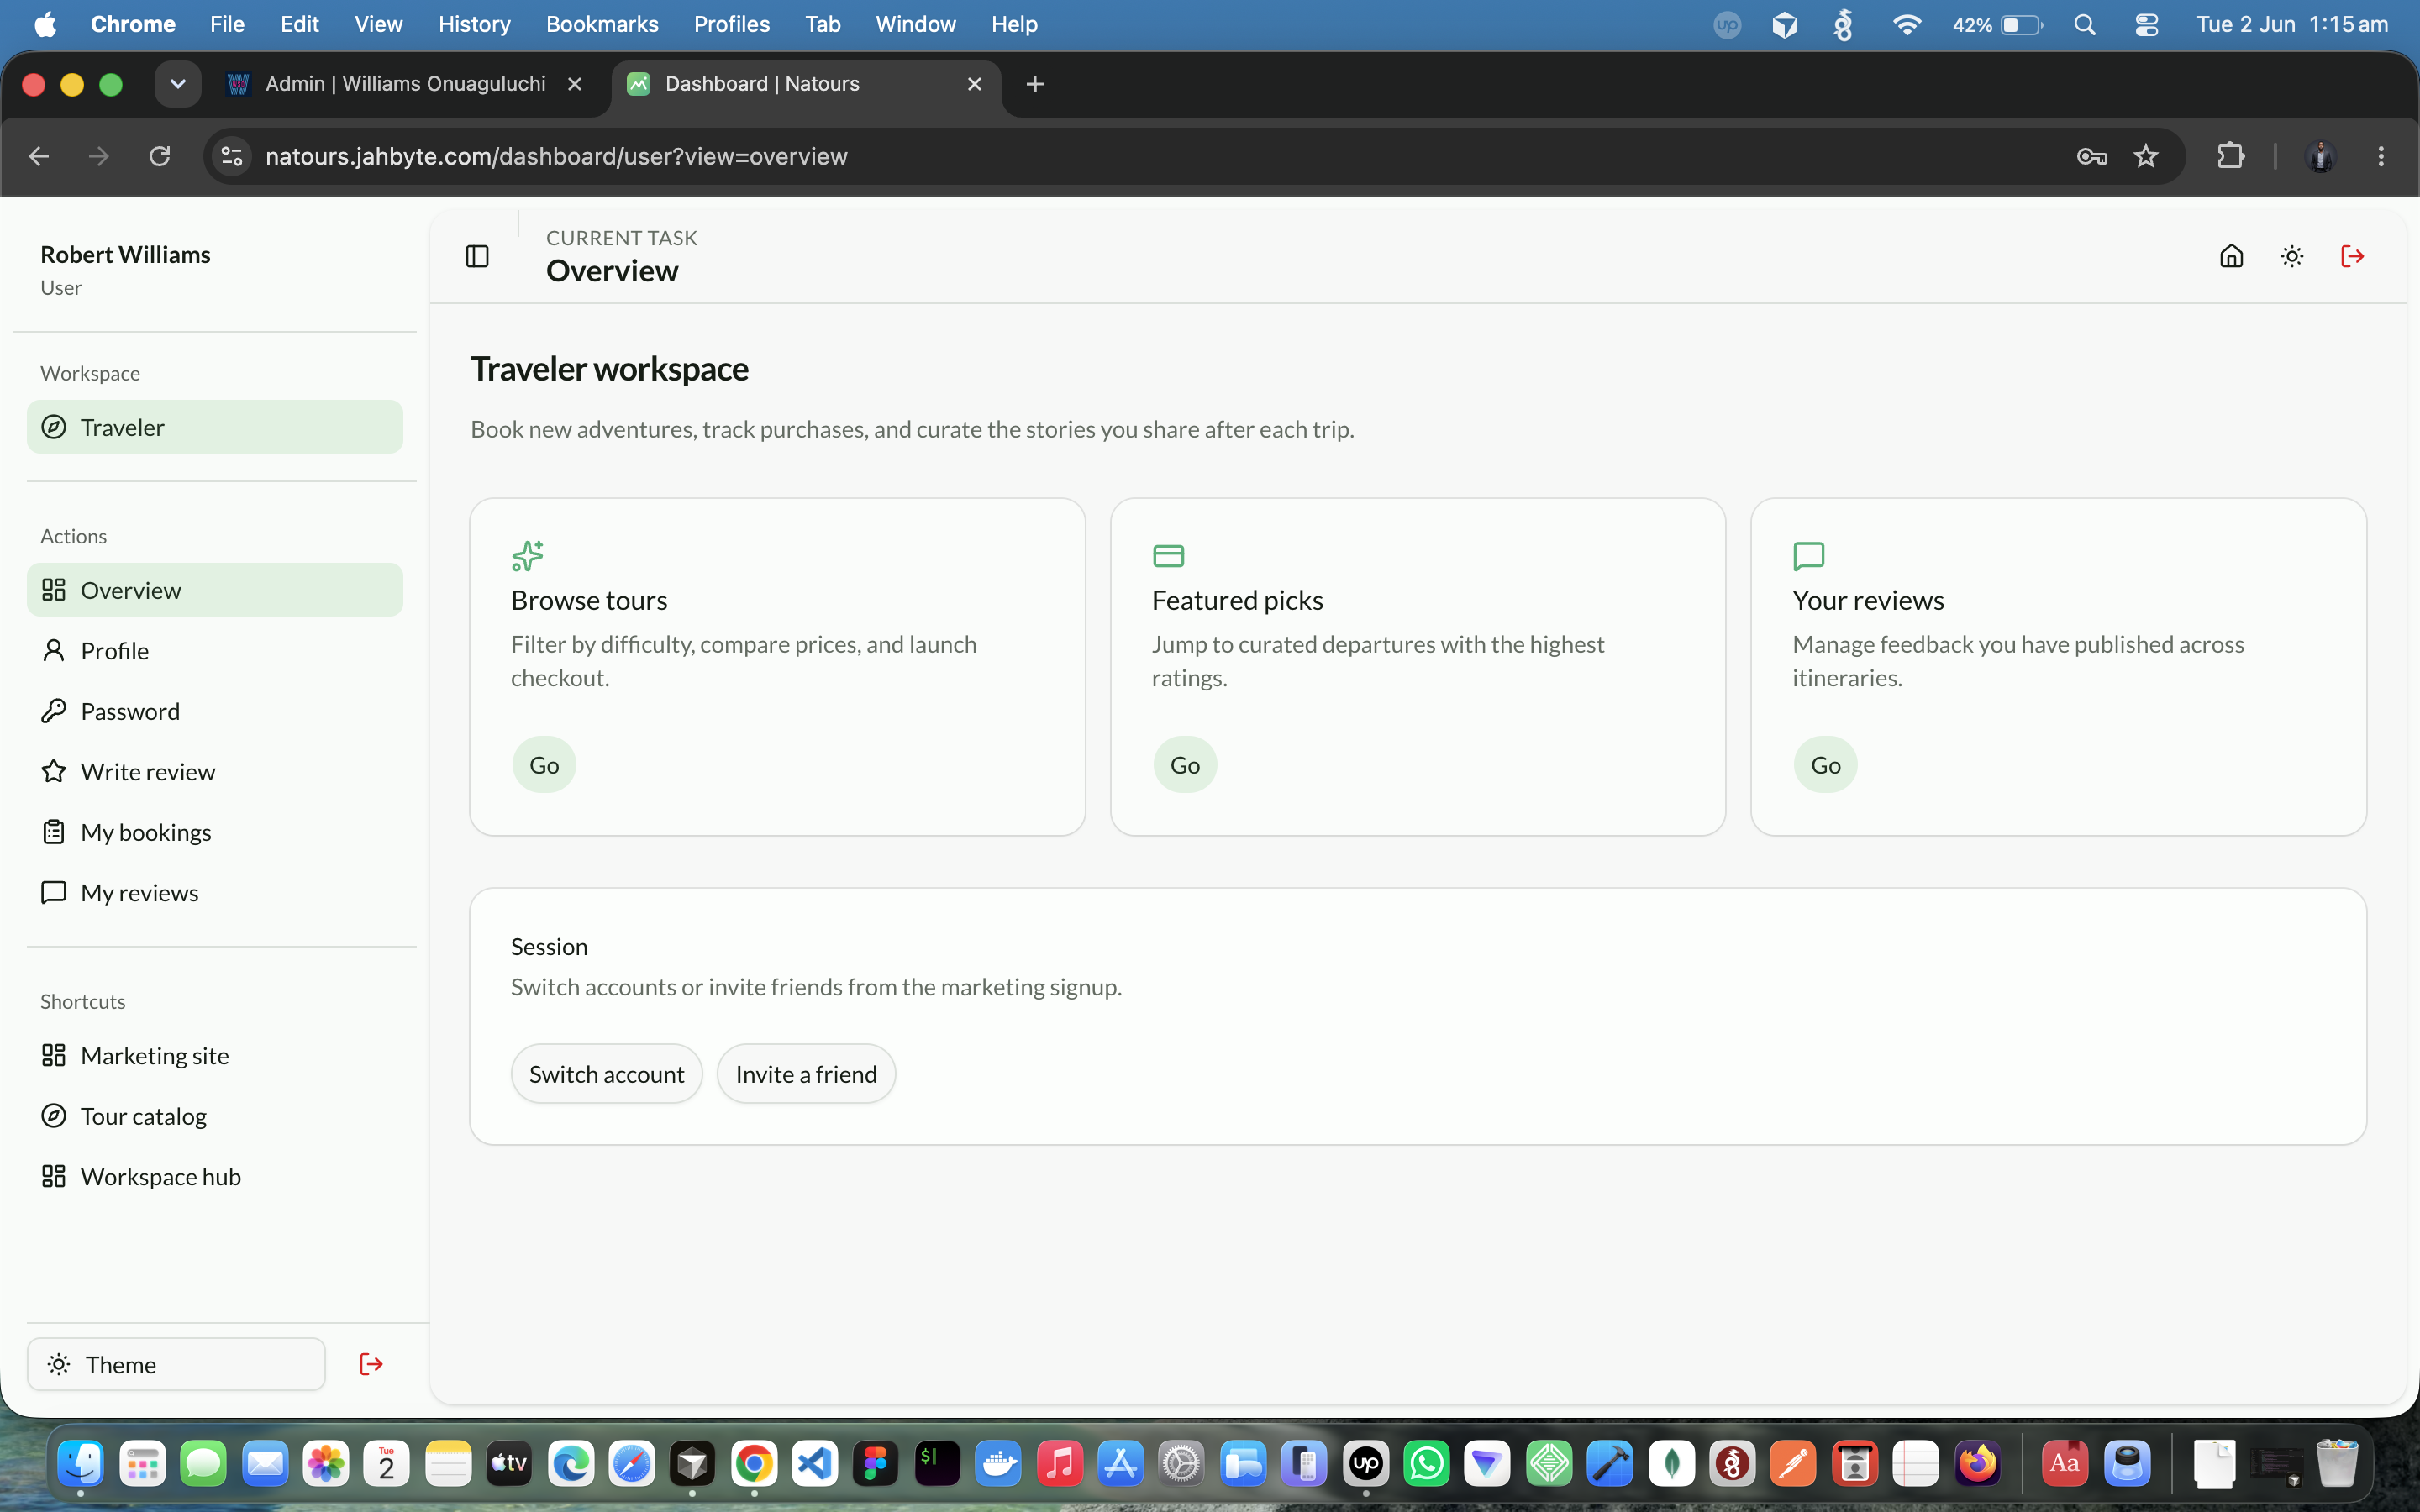
Task: Click the Session section title
Action: 549,946
